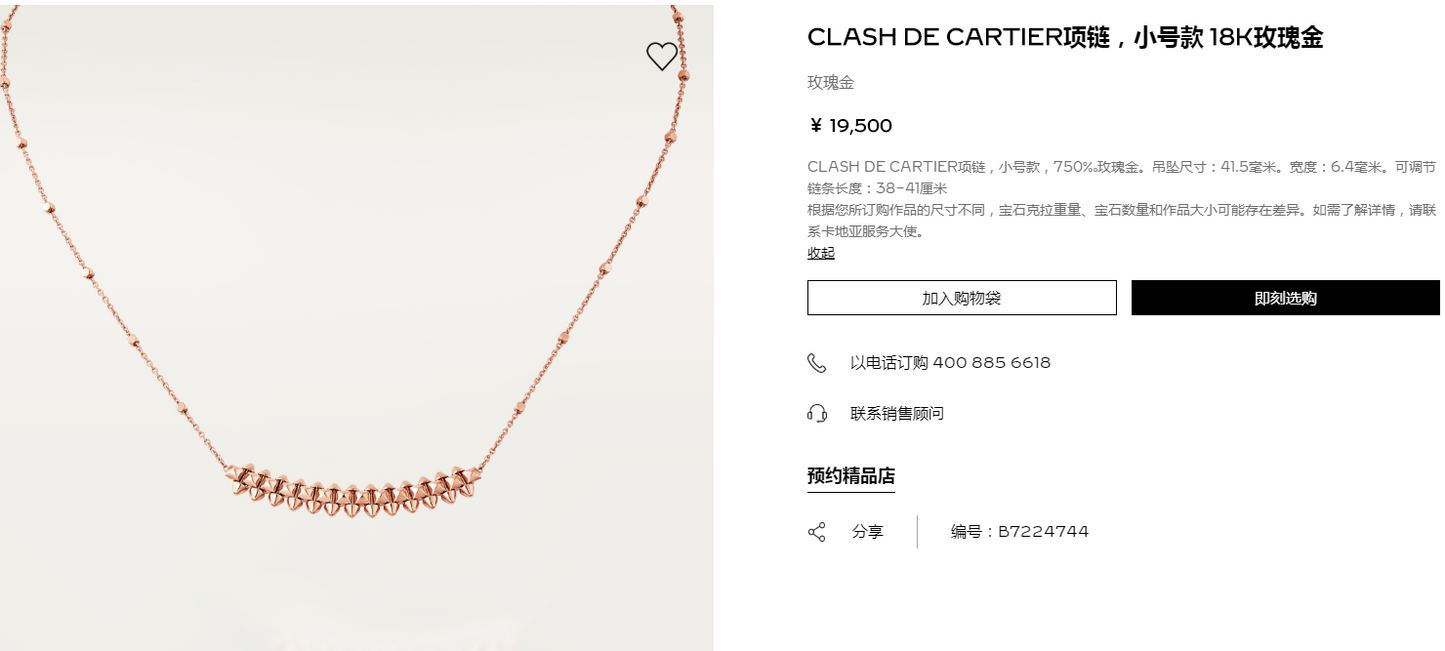Click the ¥ 19,500 price

coord(850,126)
